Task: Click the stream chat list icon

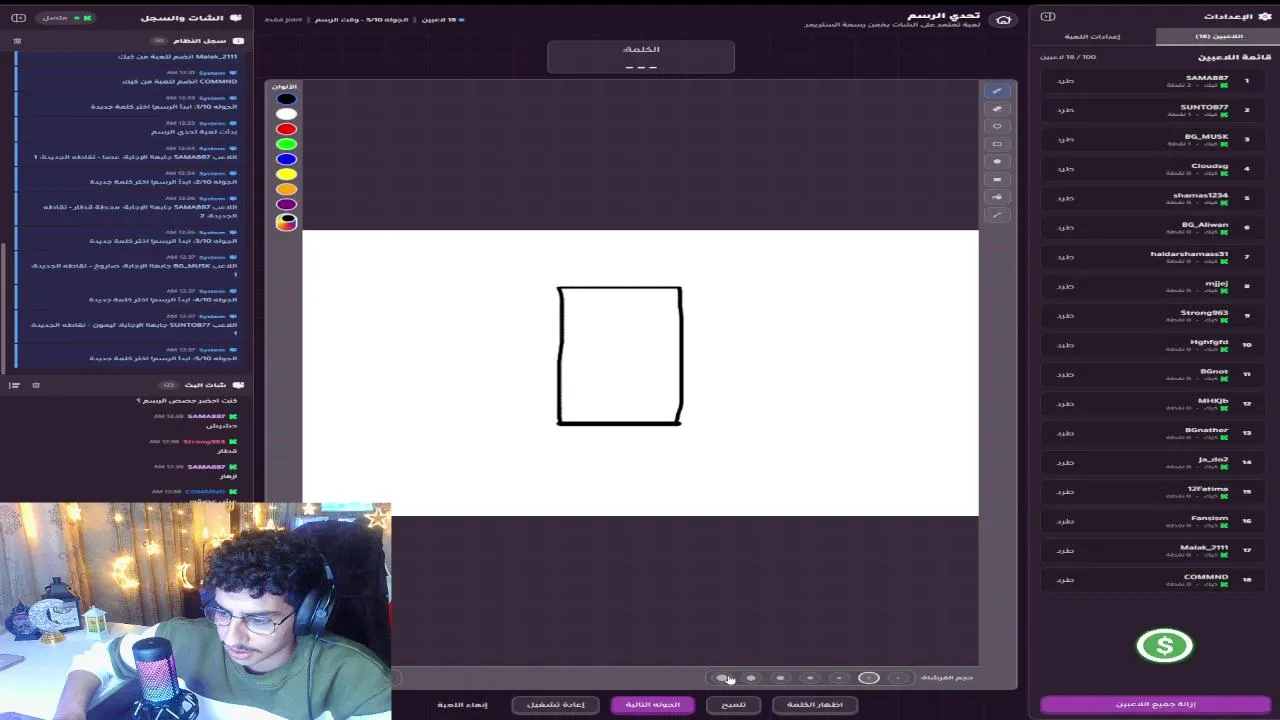Action: pyautogui.click(x=14, y=385)
